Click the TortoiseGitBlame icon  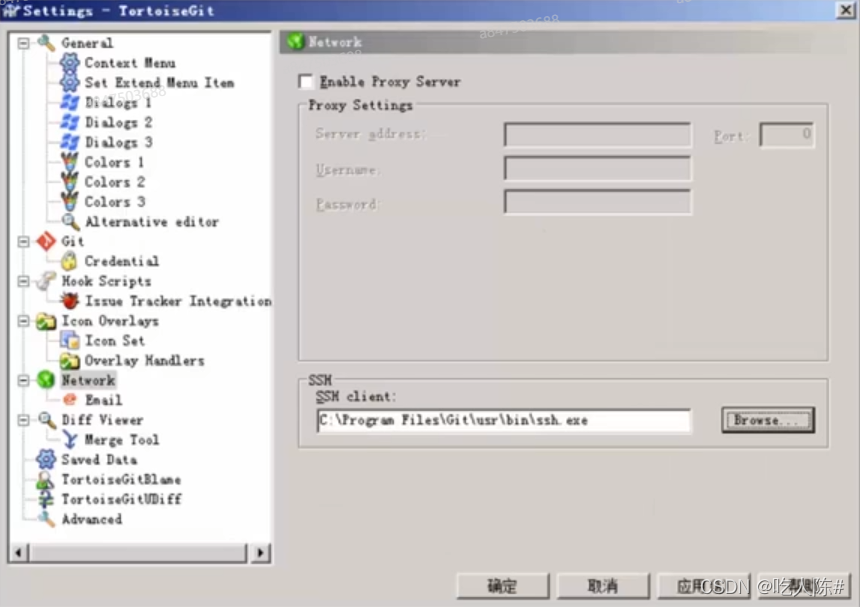click(x=46, y=480)
